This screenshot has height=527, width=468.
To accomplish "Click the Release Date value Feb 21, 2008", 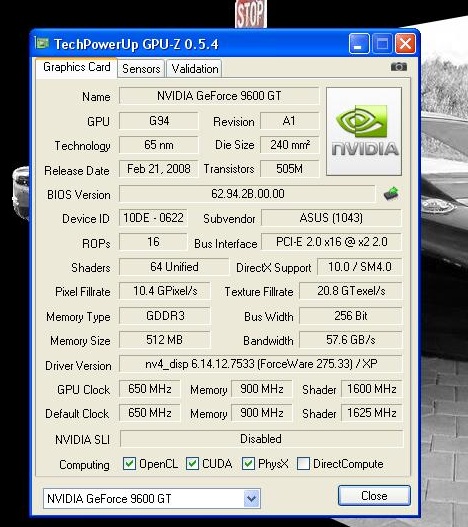I will click(159, 169).
